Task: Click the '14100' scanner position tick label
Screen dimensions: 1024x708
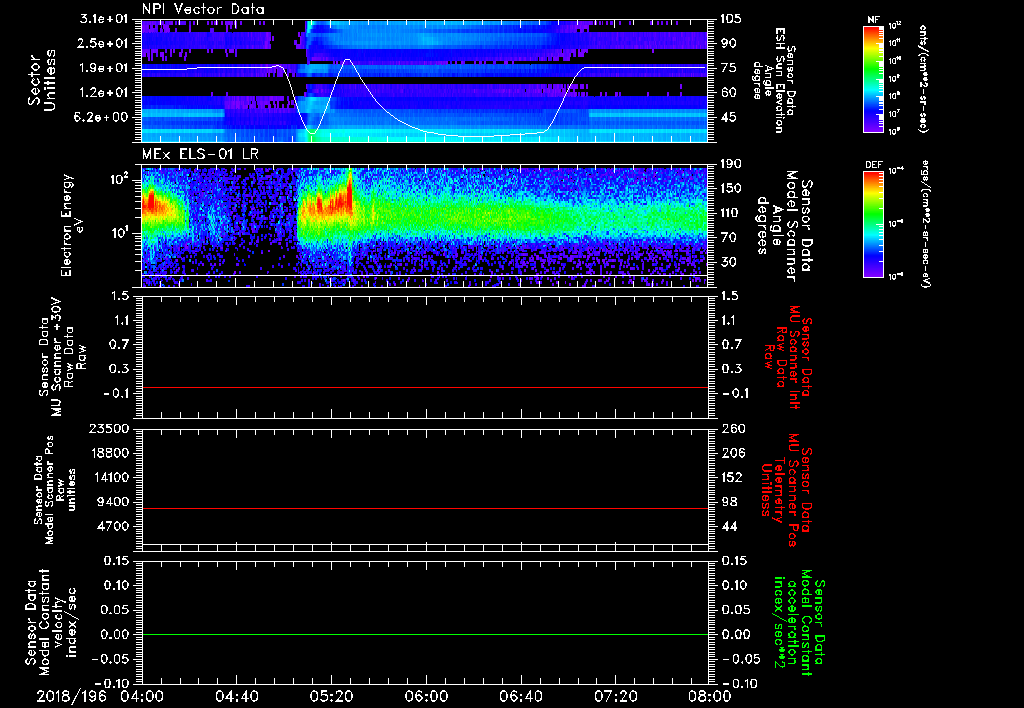Action: tap(110, 477)
